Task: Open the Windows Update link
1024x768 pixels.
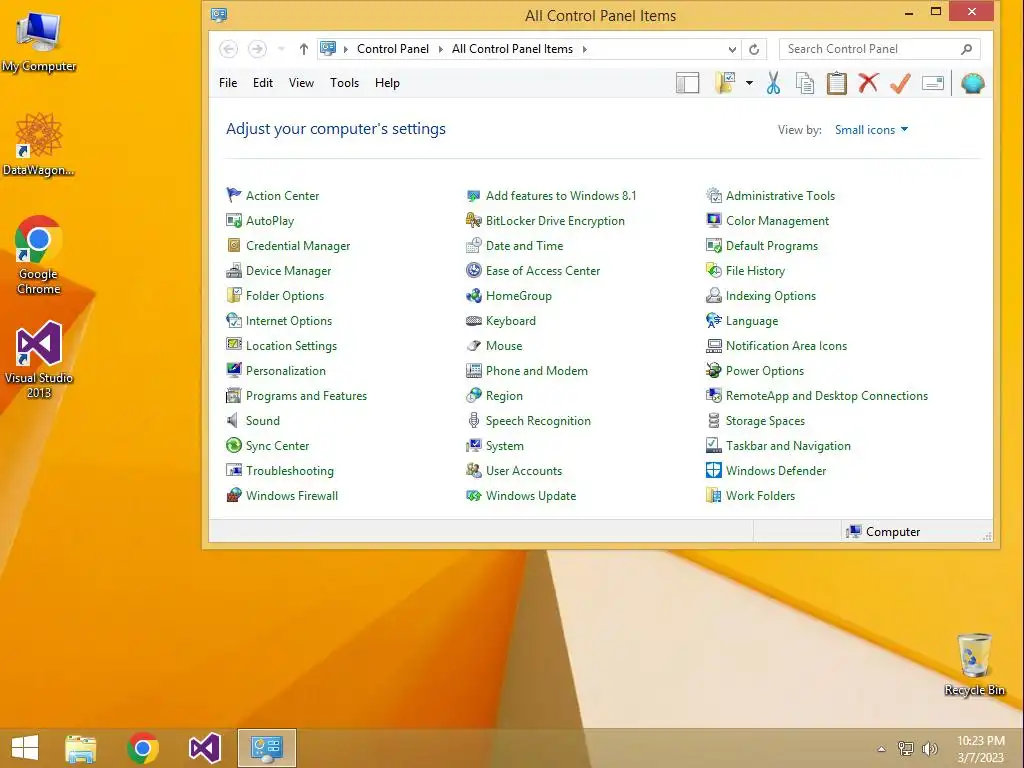Action: (x=531, y=496)
